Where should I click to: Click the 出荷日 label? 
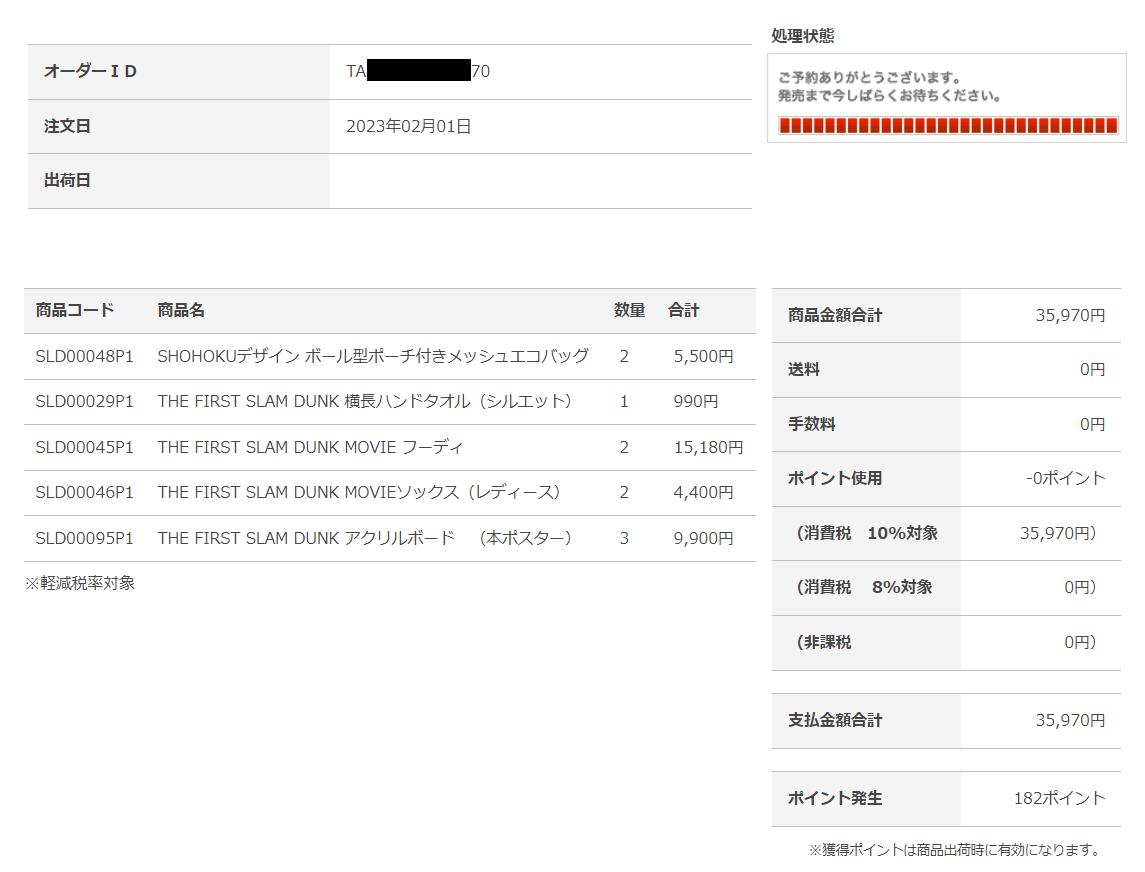tap(67, 180)
